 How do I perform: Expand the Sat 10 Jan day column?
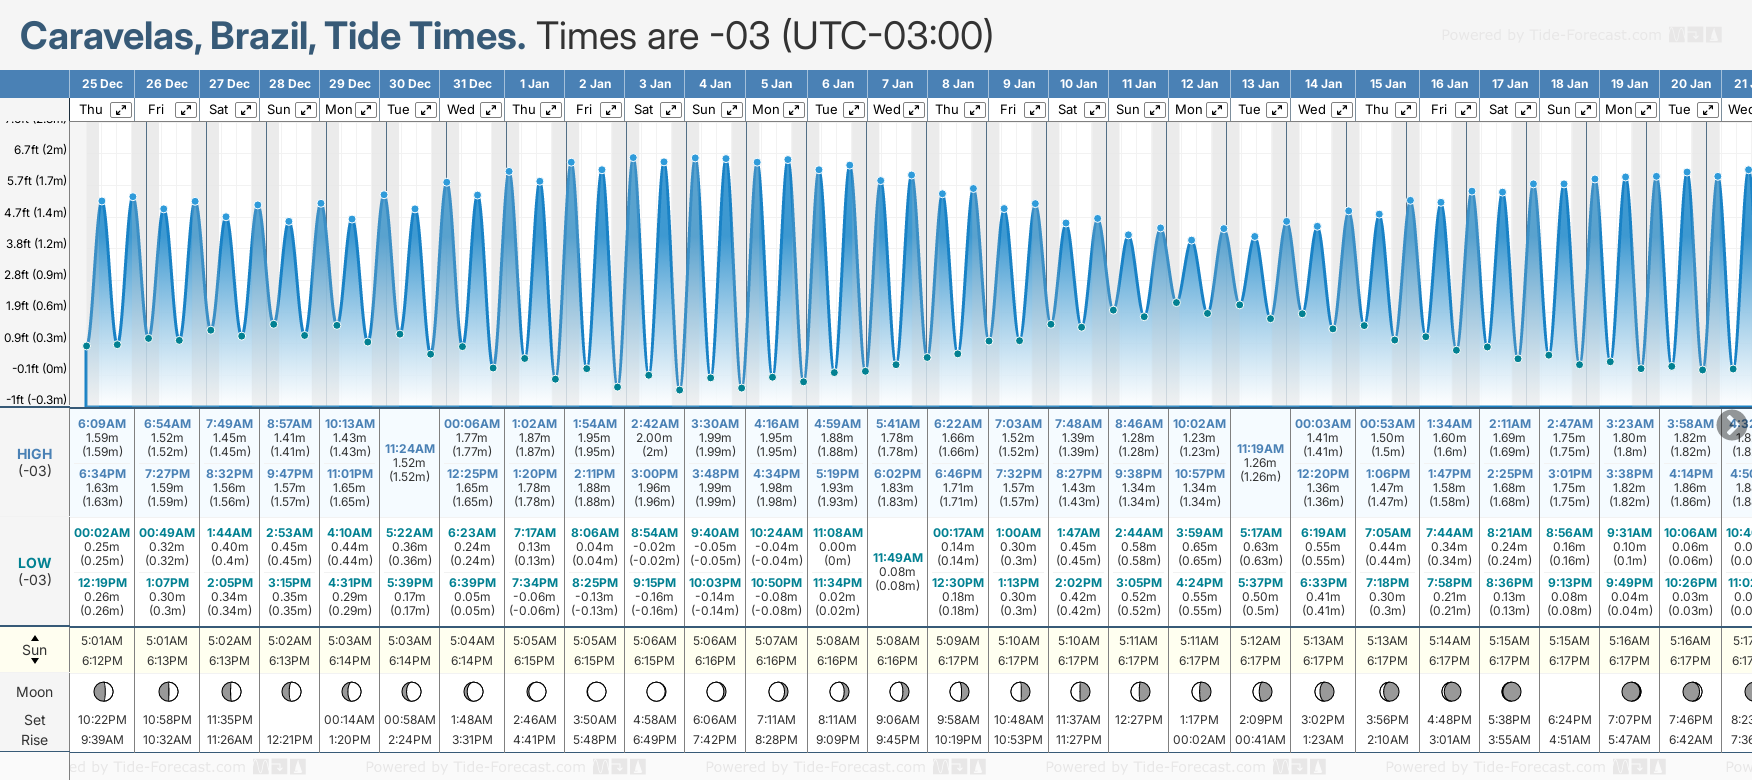point(1095,110)
